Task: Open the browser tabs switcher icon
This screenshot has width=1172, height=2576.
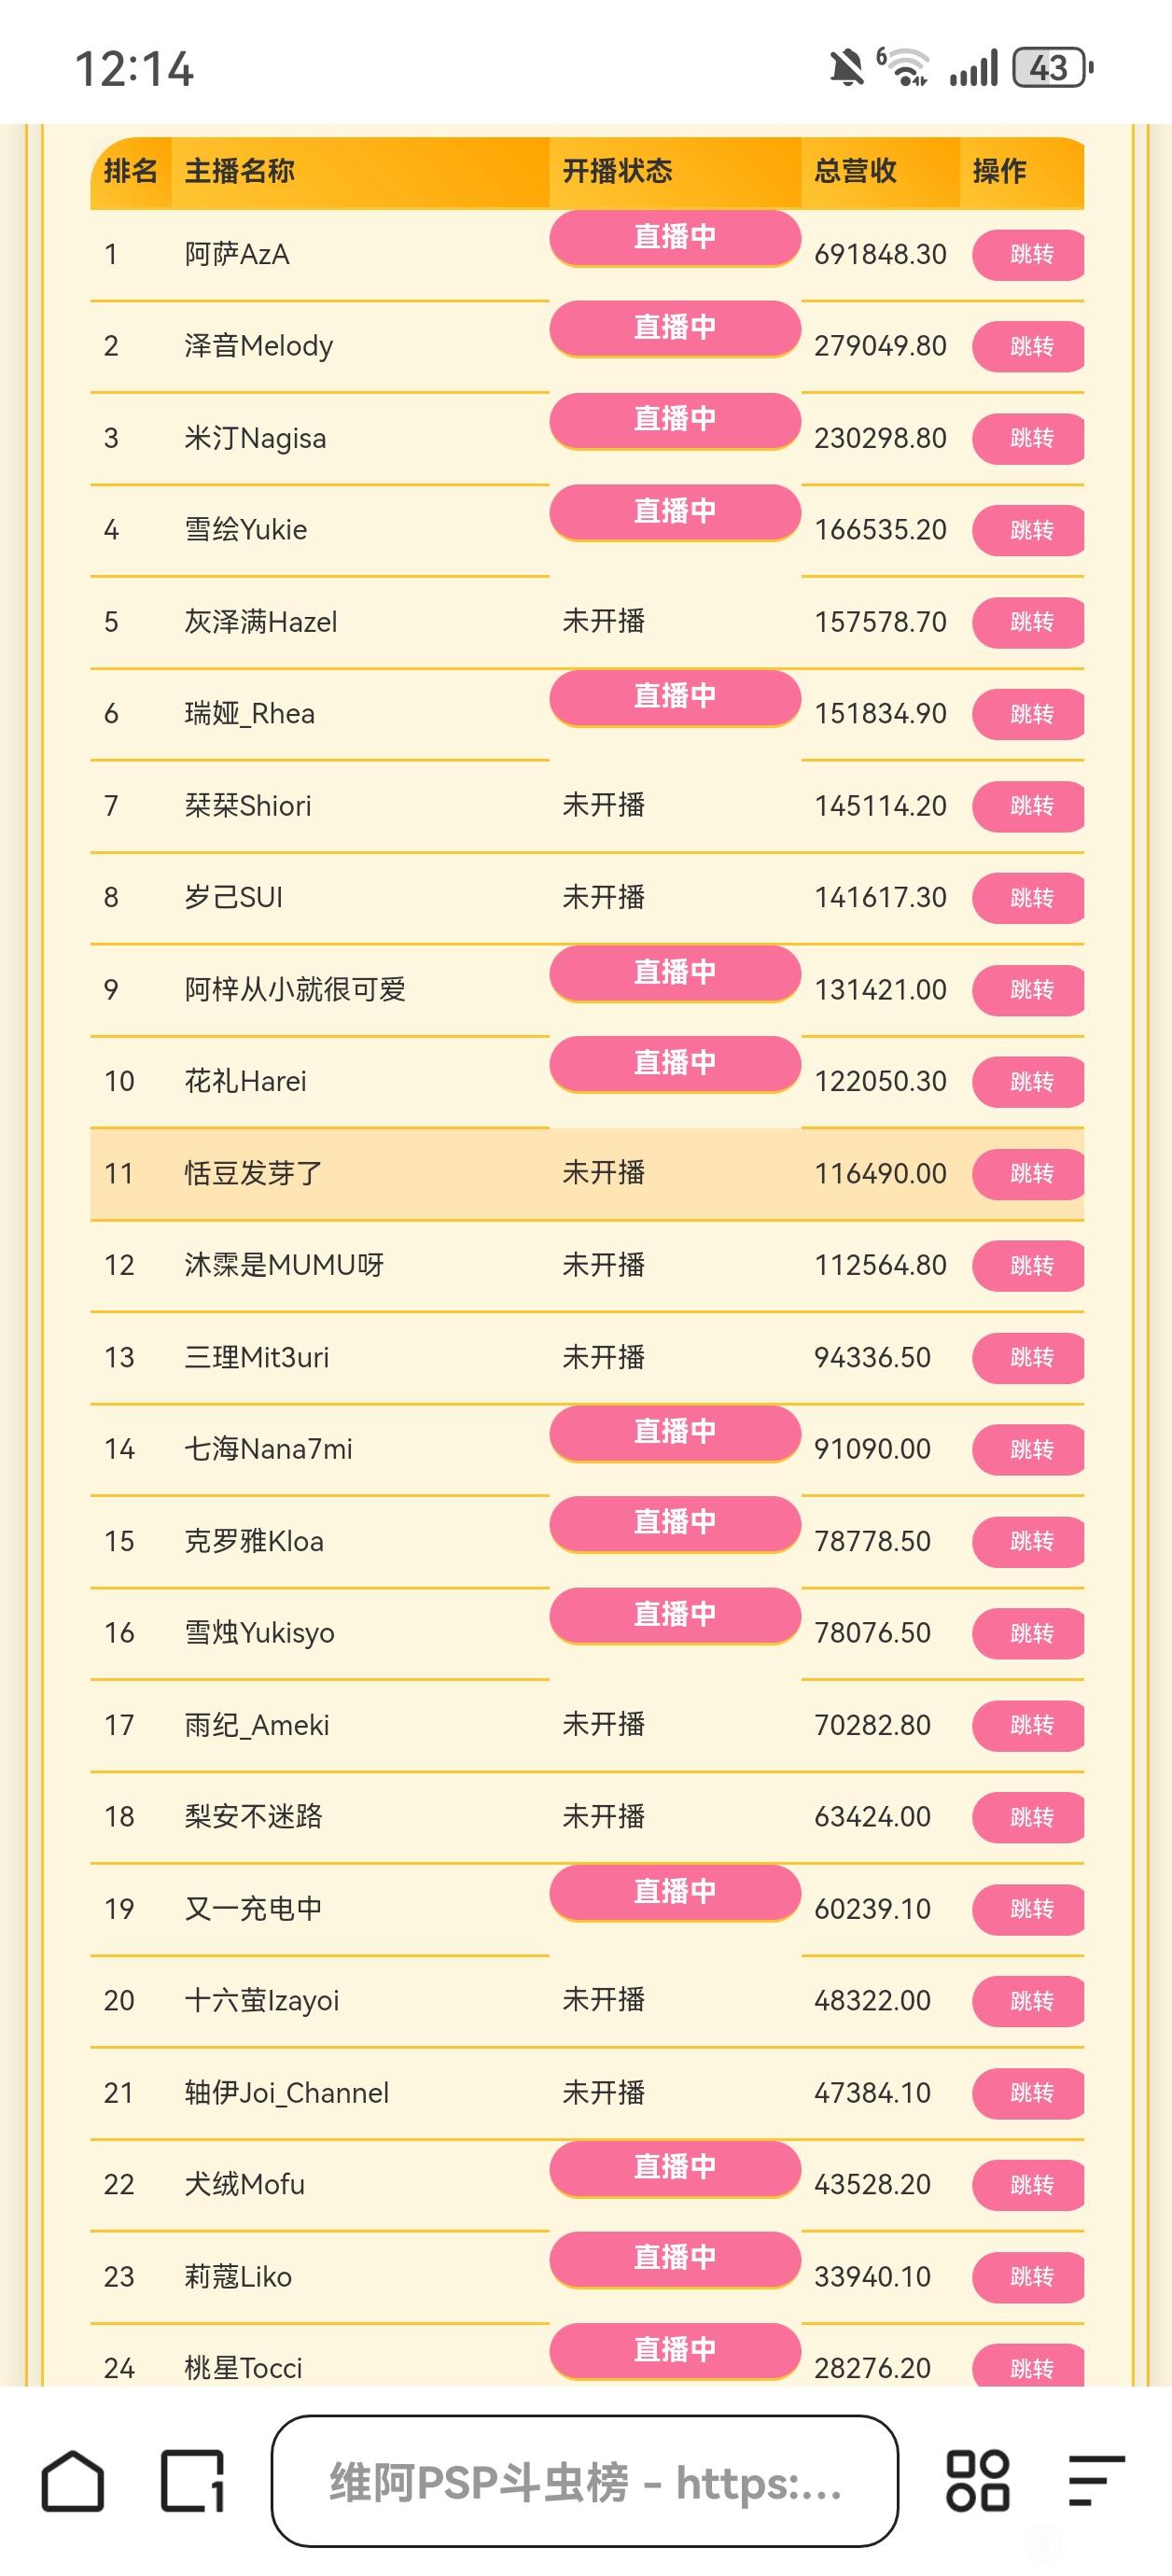Action: (192, 2482)
